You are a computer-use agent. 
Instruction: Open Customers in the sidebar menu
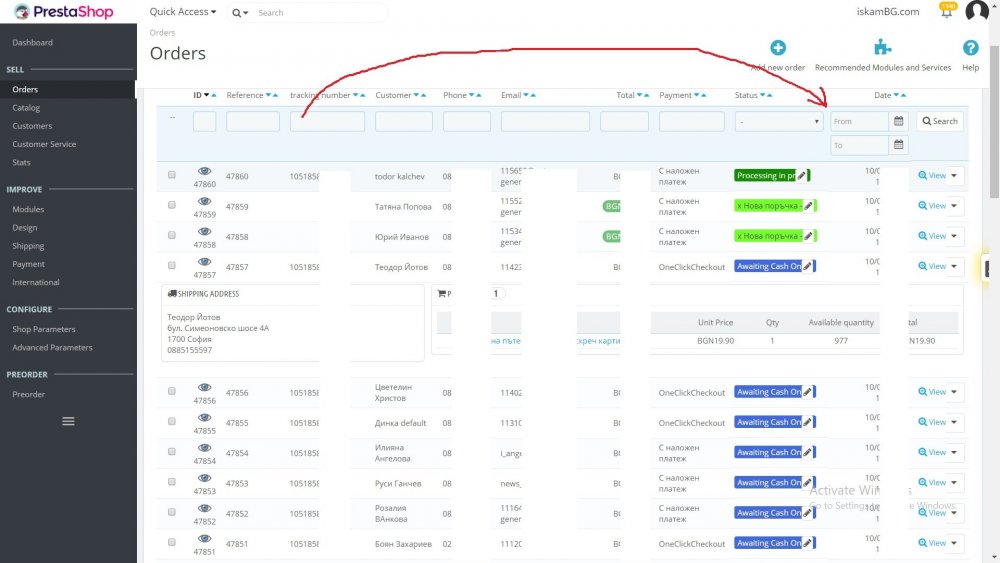coord(32,126)
